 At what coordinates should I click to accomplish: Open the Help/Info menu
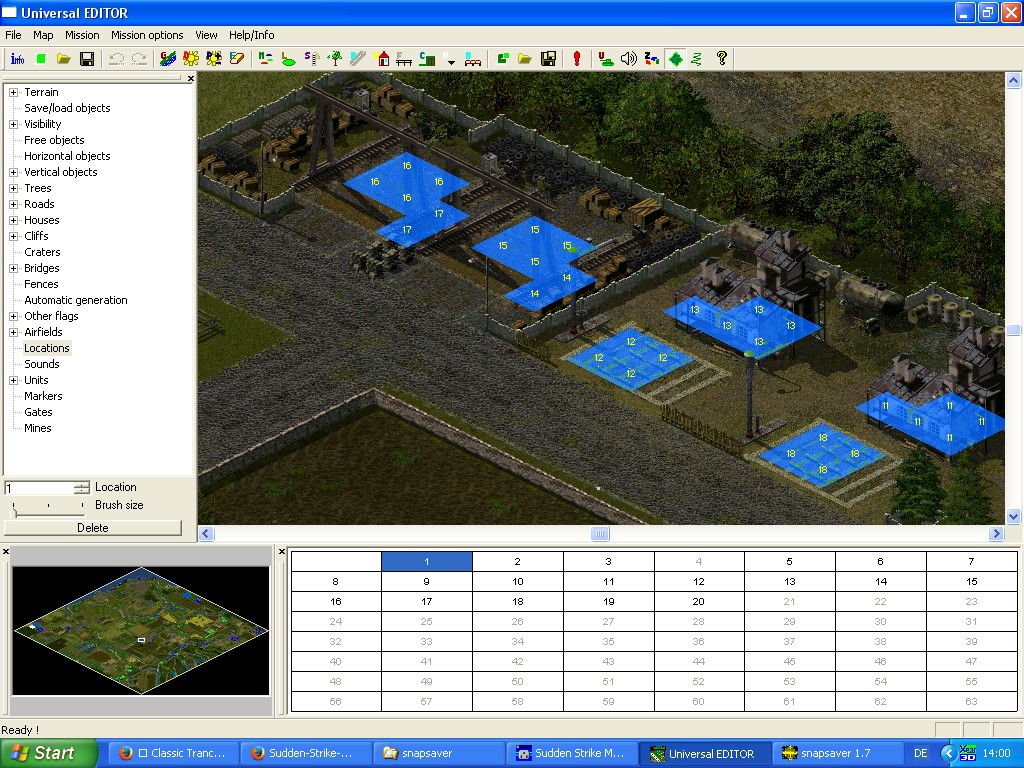point(251,35)
